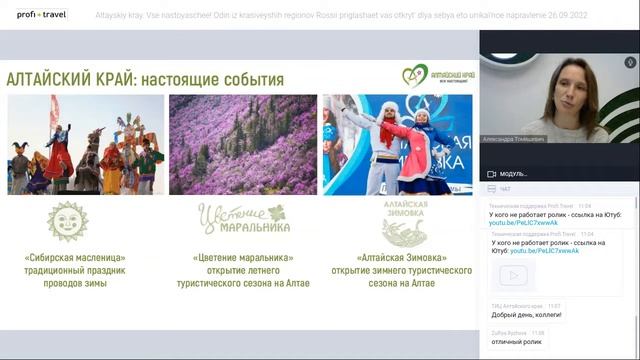Click caption '«Цветение маральника»'
The image size is (640, 360).
(243, 258)
